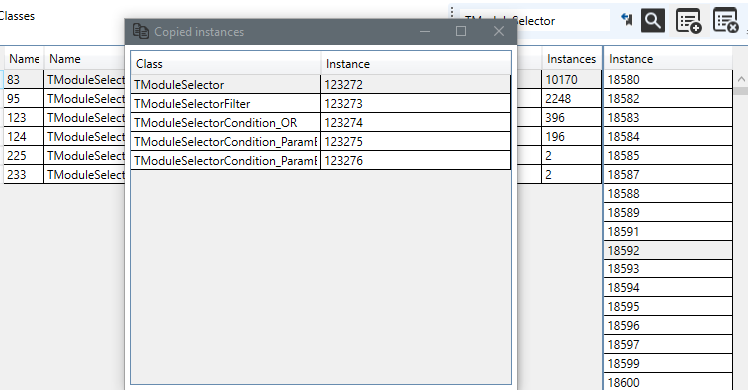The height and width of the screenshot is (390, 748).
Task: Select instance 18585 in the list
Action: pos(668,156)
